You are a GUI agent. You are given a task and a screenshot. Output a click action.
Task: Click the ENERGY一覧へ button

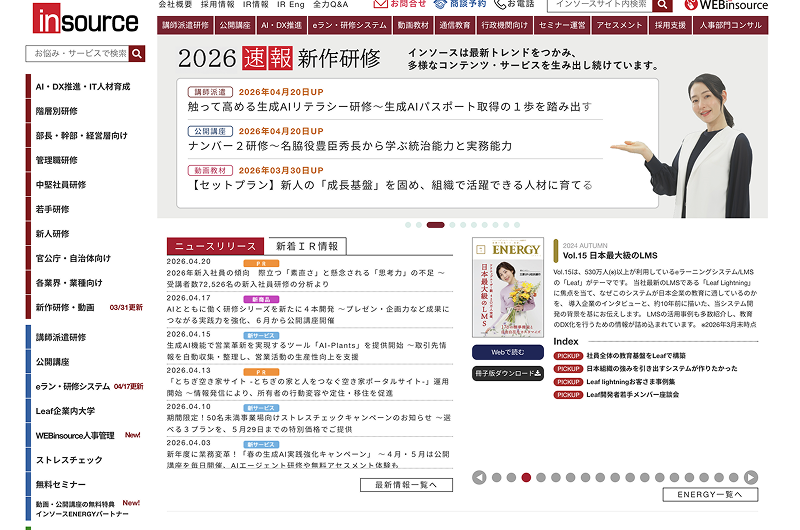pos(710,494)
